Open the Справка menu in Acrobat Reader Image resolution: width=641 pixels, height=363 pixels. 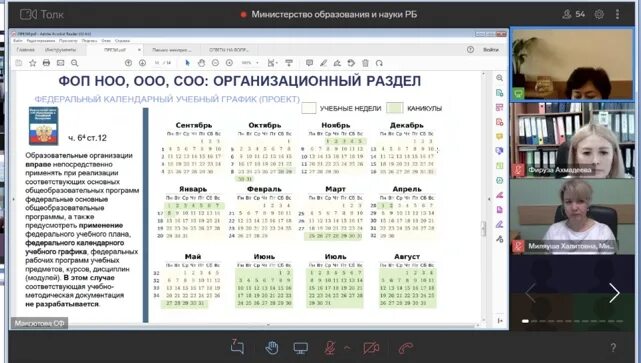[122, 41]
